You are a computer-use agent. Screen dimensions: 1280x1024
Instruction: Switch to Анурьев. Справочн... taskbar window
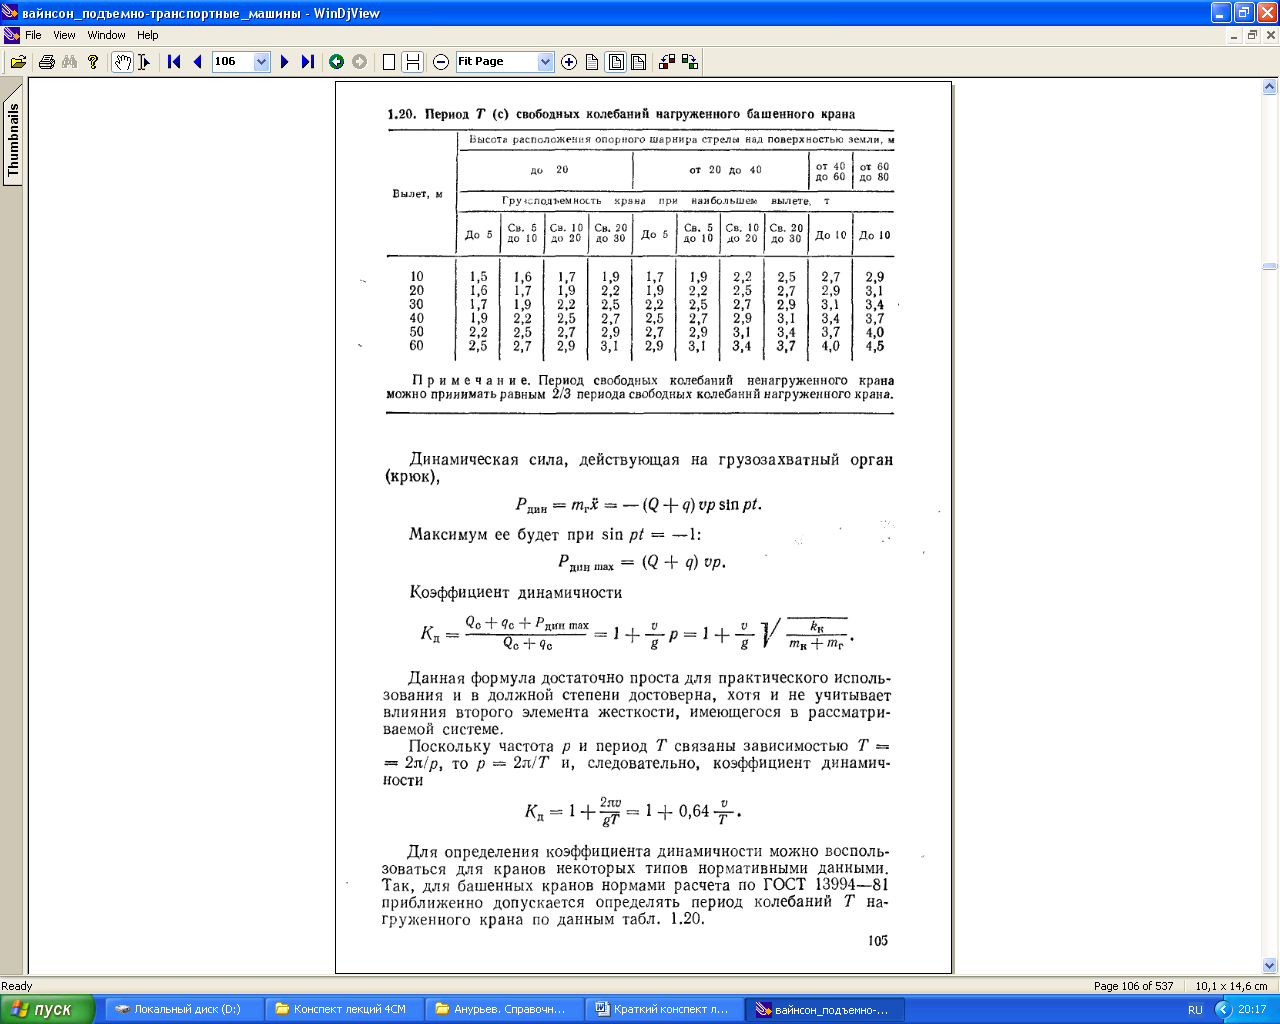(505, 1010)
